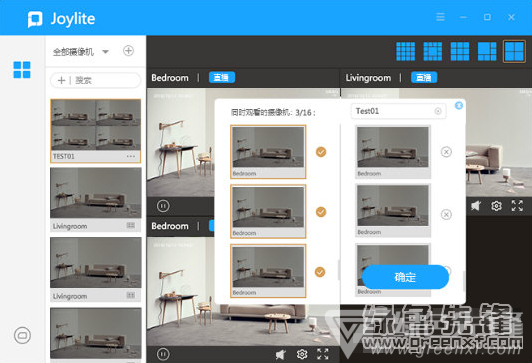This screenshot has width=532, height=363.
Task: Open the TEST01 group options ellipsis
Action: (131, 156)
